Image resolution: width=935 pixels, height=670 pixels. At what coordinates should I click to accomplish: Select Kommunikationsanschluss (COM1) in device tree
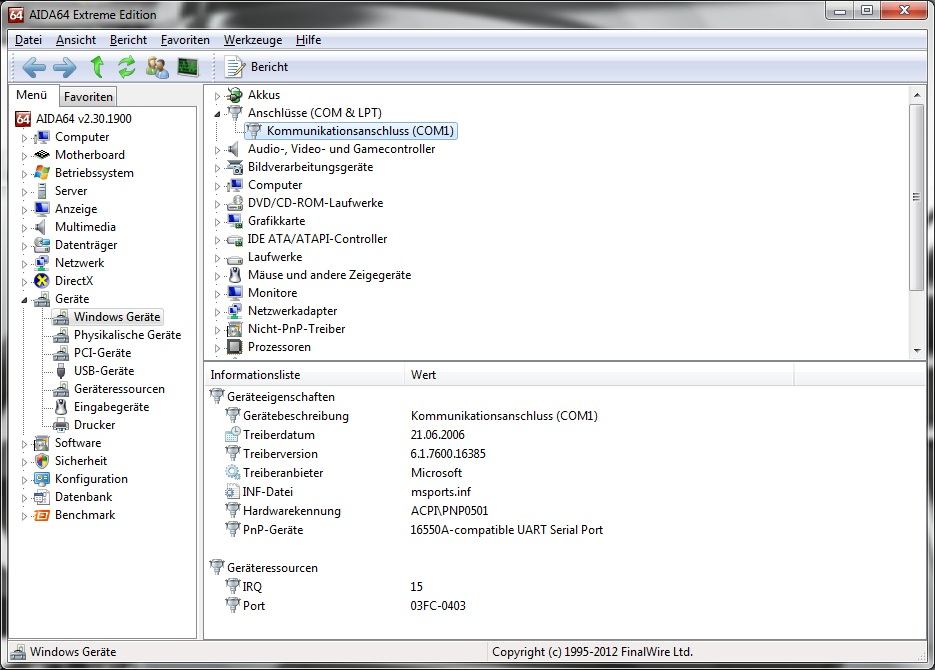pos(360,131)
